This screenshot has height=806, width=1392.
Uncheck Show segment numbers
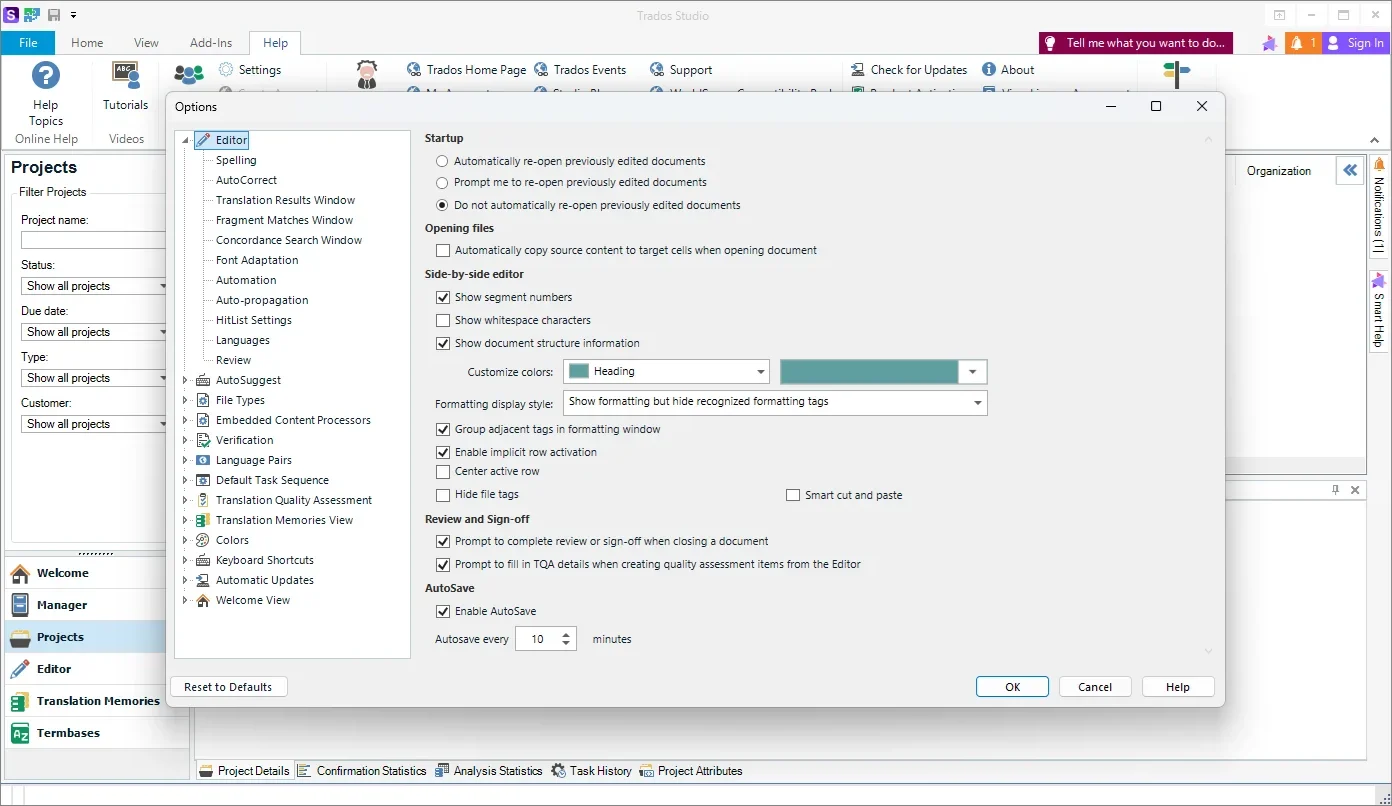tap(443, 297)
